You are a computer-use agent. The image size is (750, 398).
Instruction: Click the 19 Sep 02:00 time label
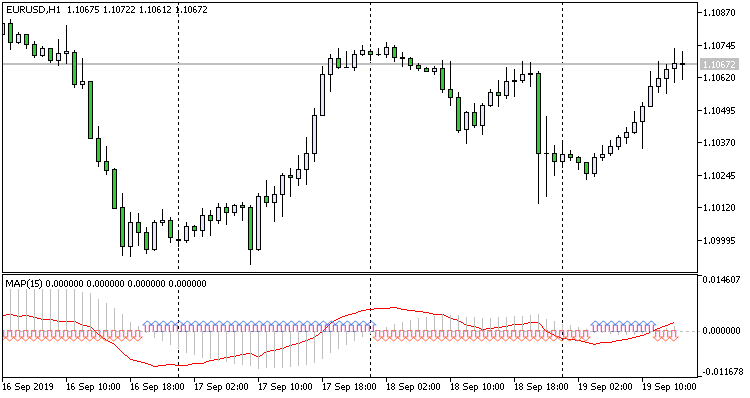click(x=606, y=387)
